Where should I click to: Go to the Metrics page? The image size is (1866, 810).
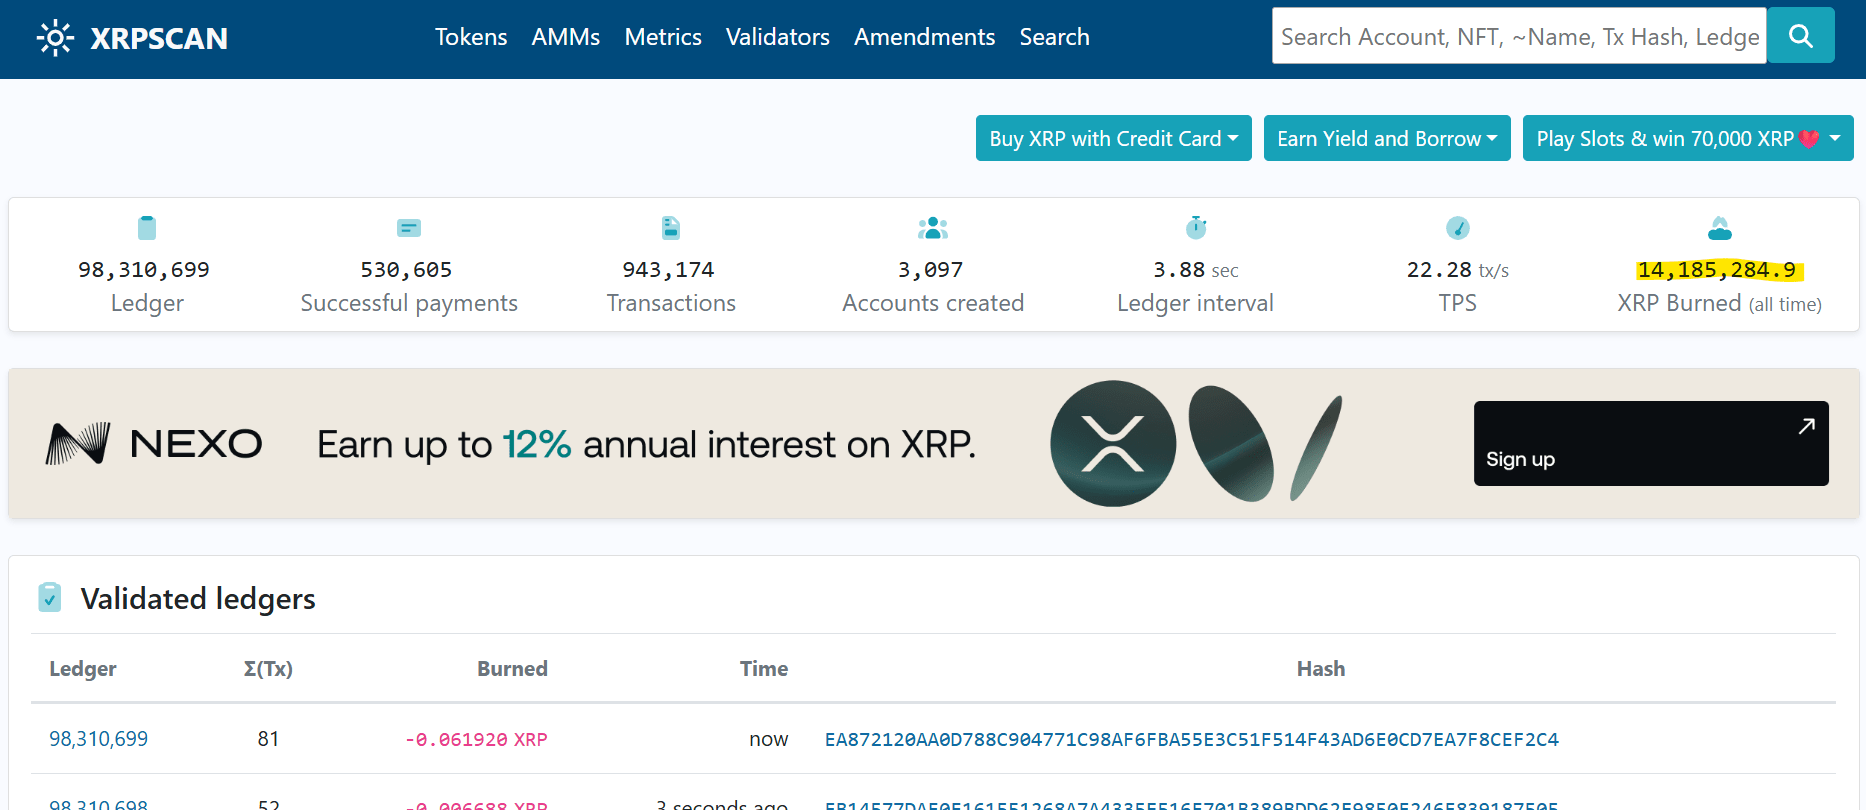[663, 37]
